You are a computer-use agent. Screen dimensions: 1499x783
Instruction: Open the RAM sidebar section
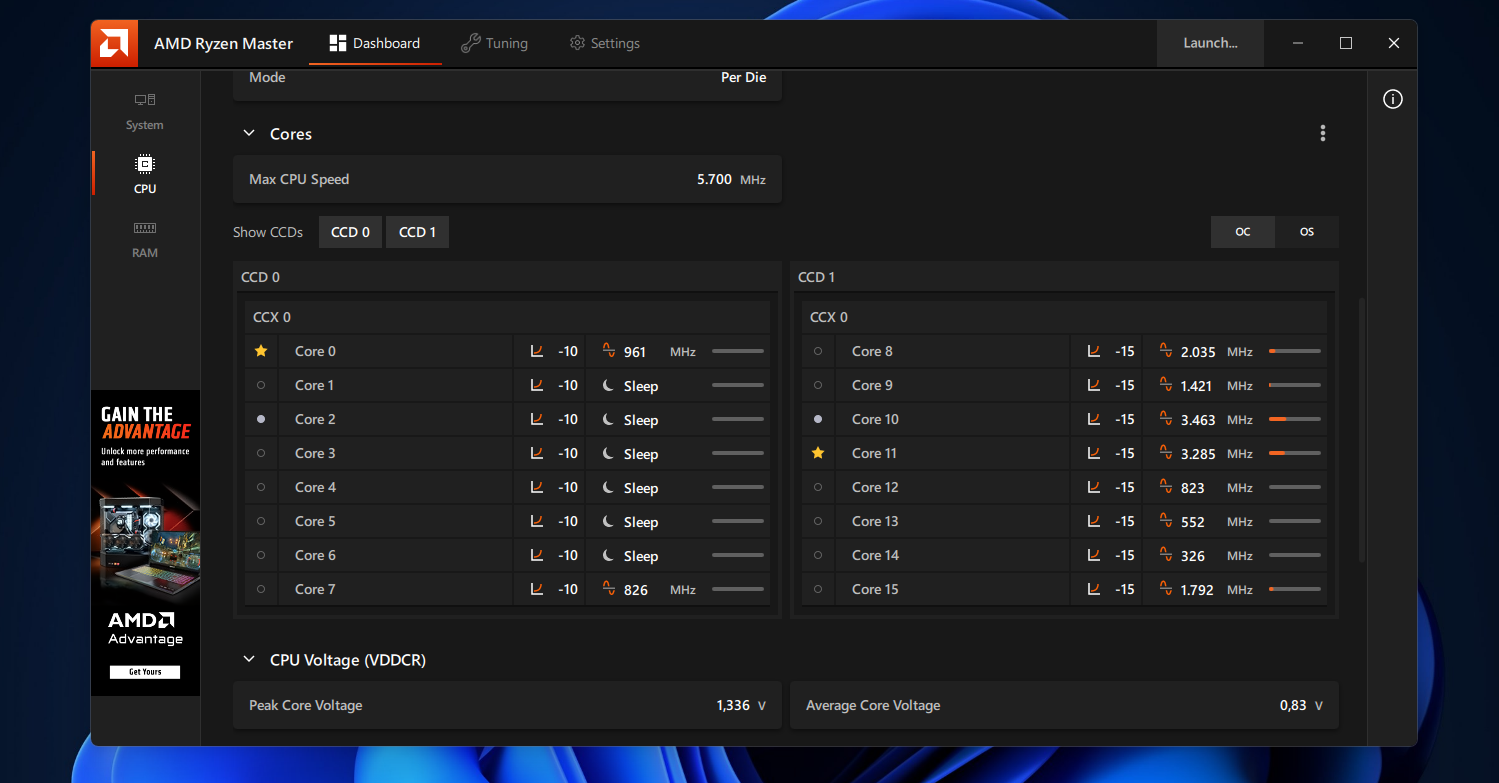tap(145, 239)
